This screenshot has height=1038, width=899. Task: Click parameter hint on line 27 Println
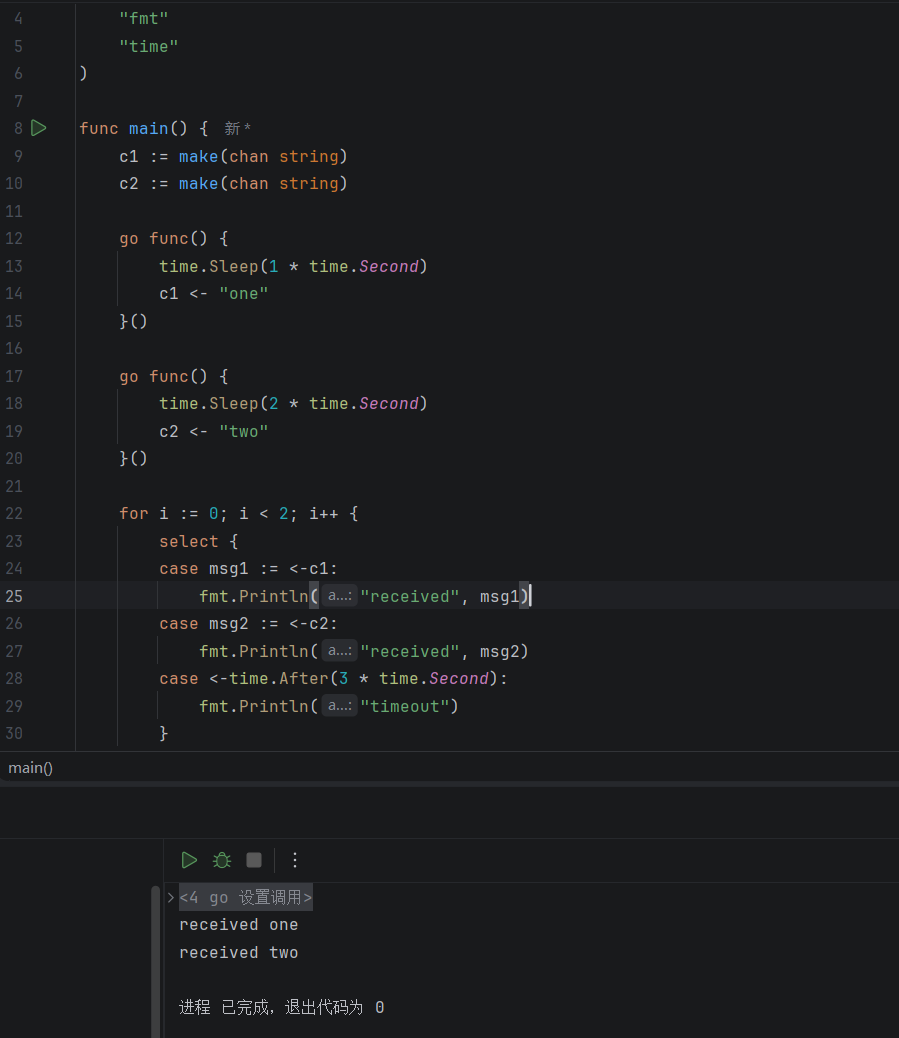coord(340,651)
